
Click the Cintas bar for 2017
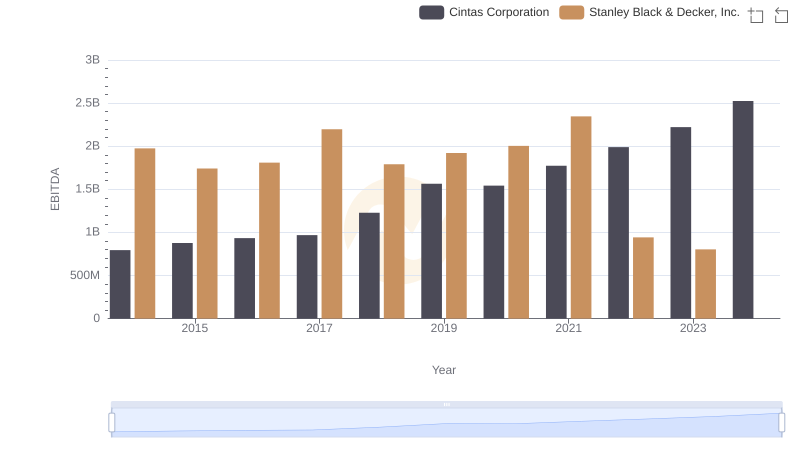tap(307, 276)
